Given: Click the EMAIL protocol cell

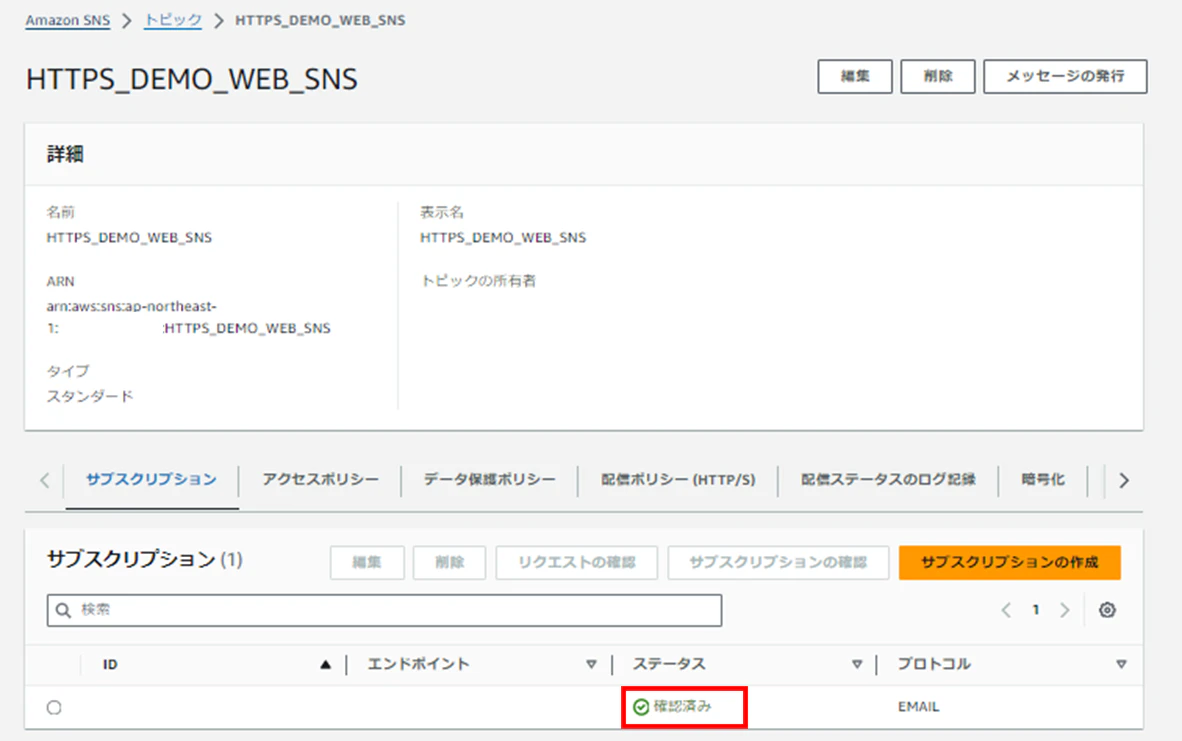Looking at the screenshot, I should pyautogui.click(x=918, y=707).
